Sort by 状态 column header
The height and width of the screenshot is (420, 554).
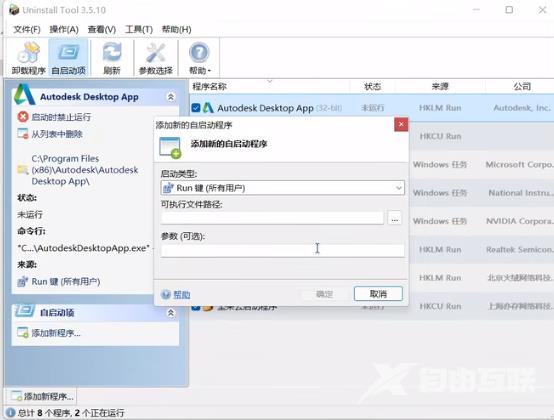click(x=372, y=86)
